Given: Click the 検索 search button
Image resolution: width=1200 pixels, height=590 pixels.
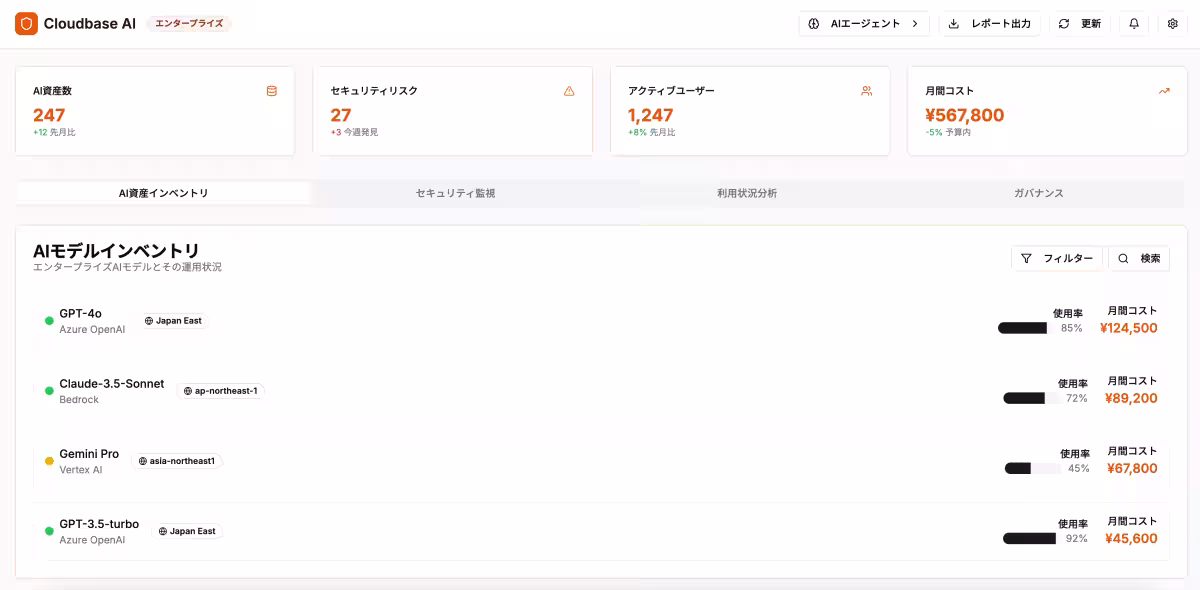Looking at the screenshot, I should 1139,258.
